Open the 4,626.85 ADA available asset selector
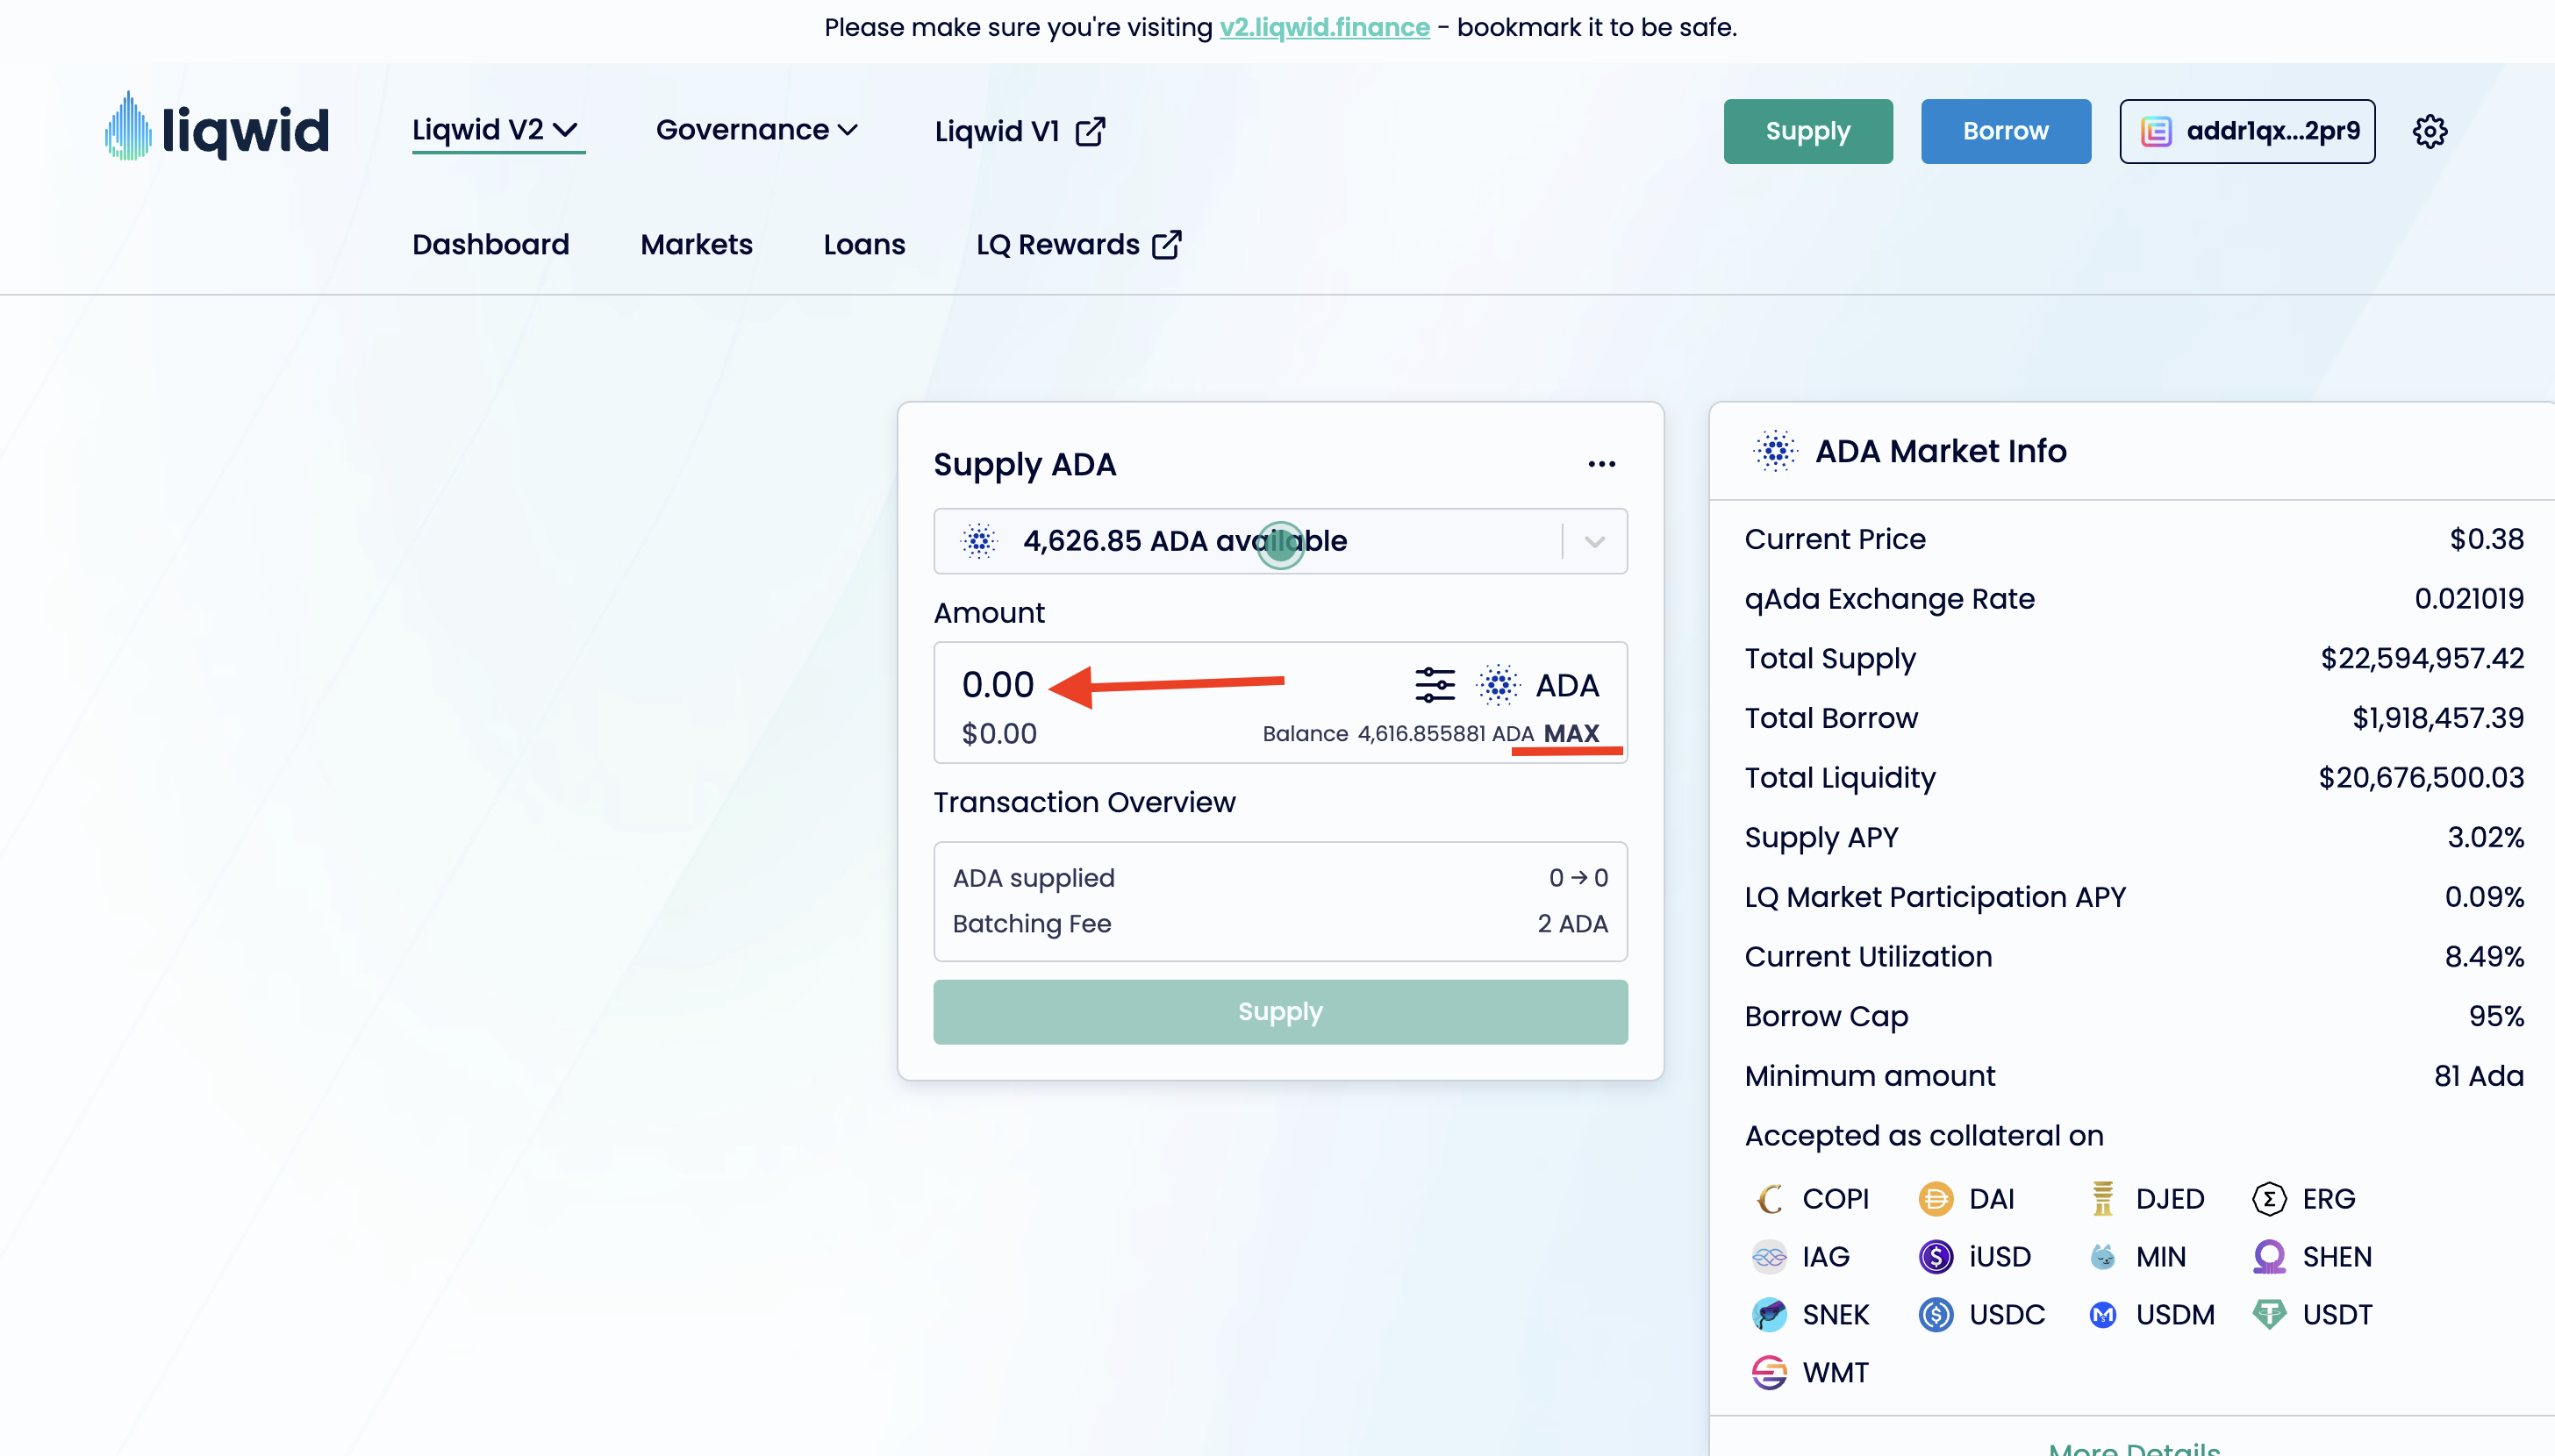The height and width of the screenshot is (1456, 2555). point(1280,541)
